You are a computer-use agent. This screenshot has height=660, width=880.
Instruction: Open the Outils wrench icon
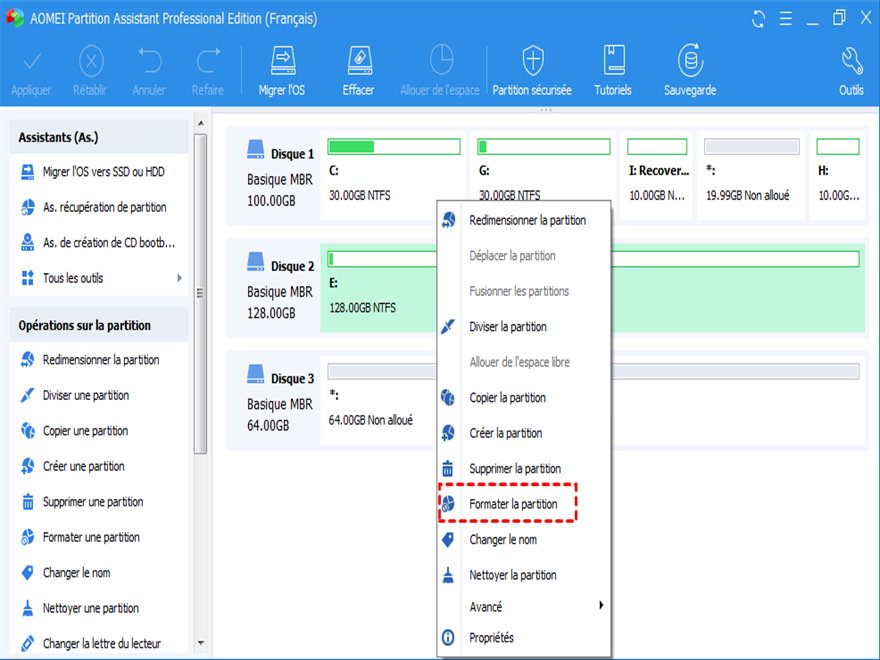coord(851,61)
